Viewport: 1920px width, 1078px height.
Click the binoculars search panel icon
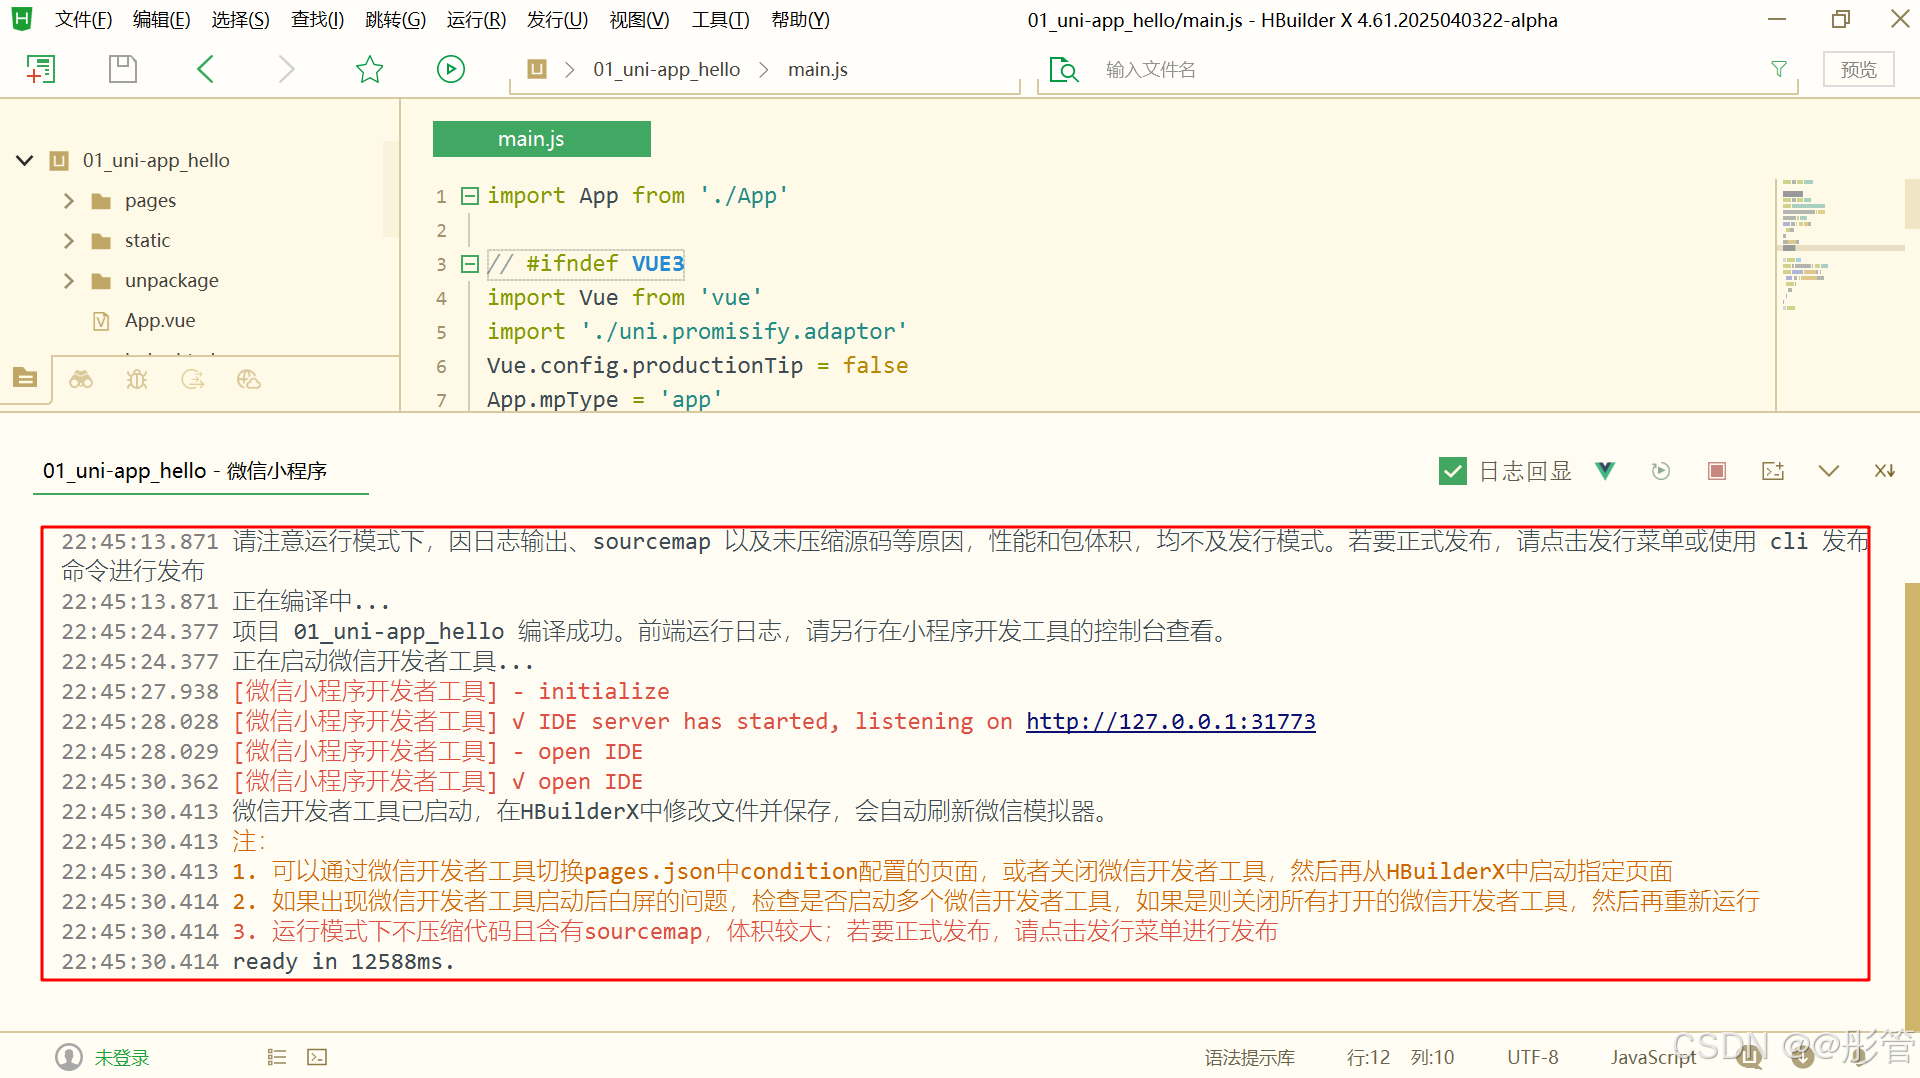point(81,379)
